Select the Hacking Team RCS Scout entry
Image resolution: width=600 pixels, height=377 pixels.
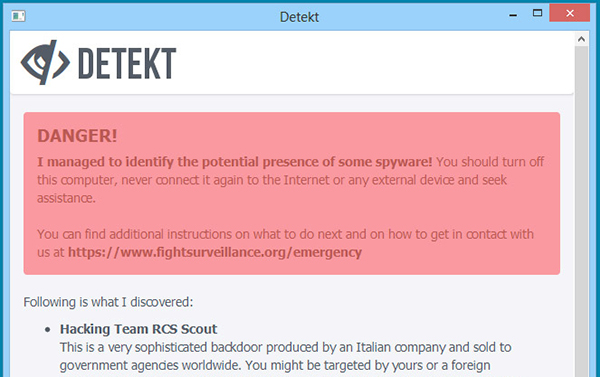tap(138, 329)
